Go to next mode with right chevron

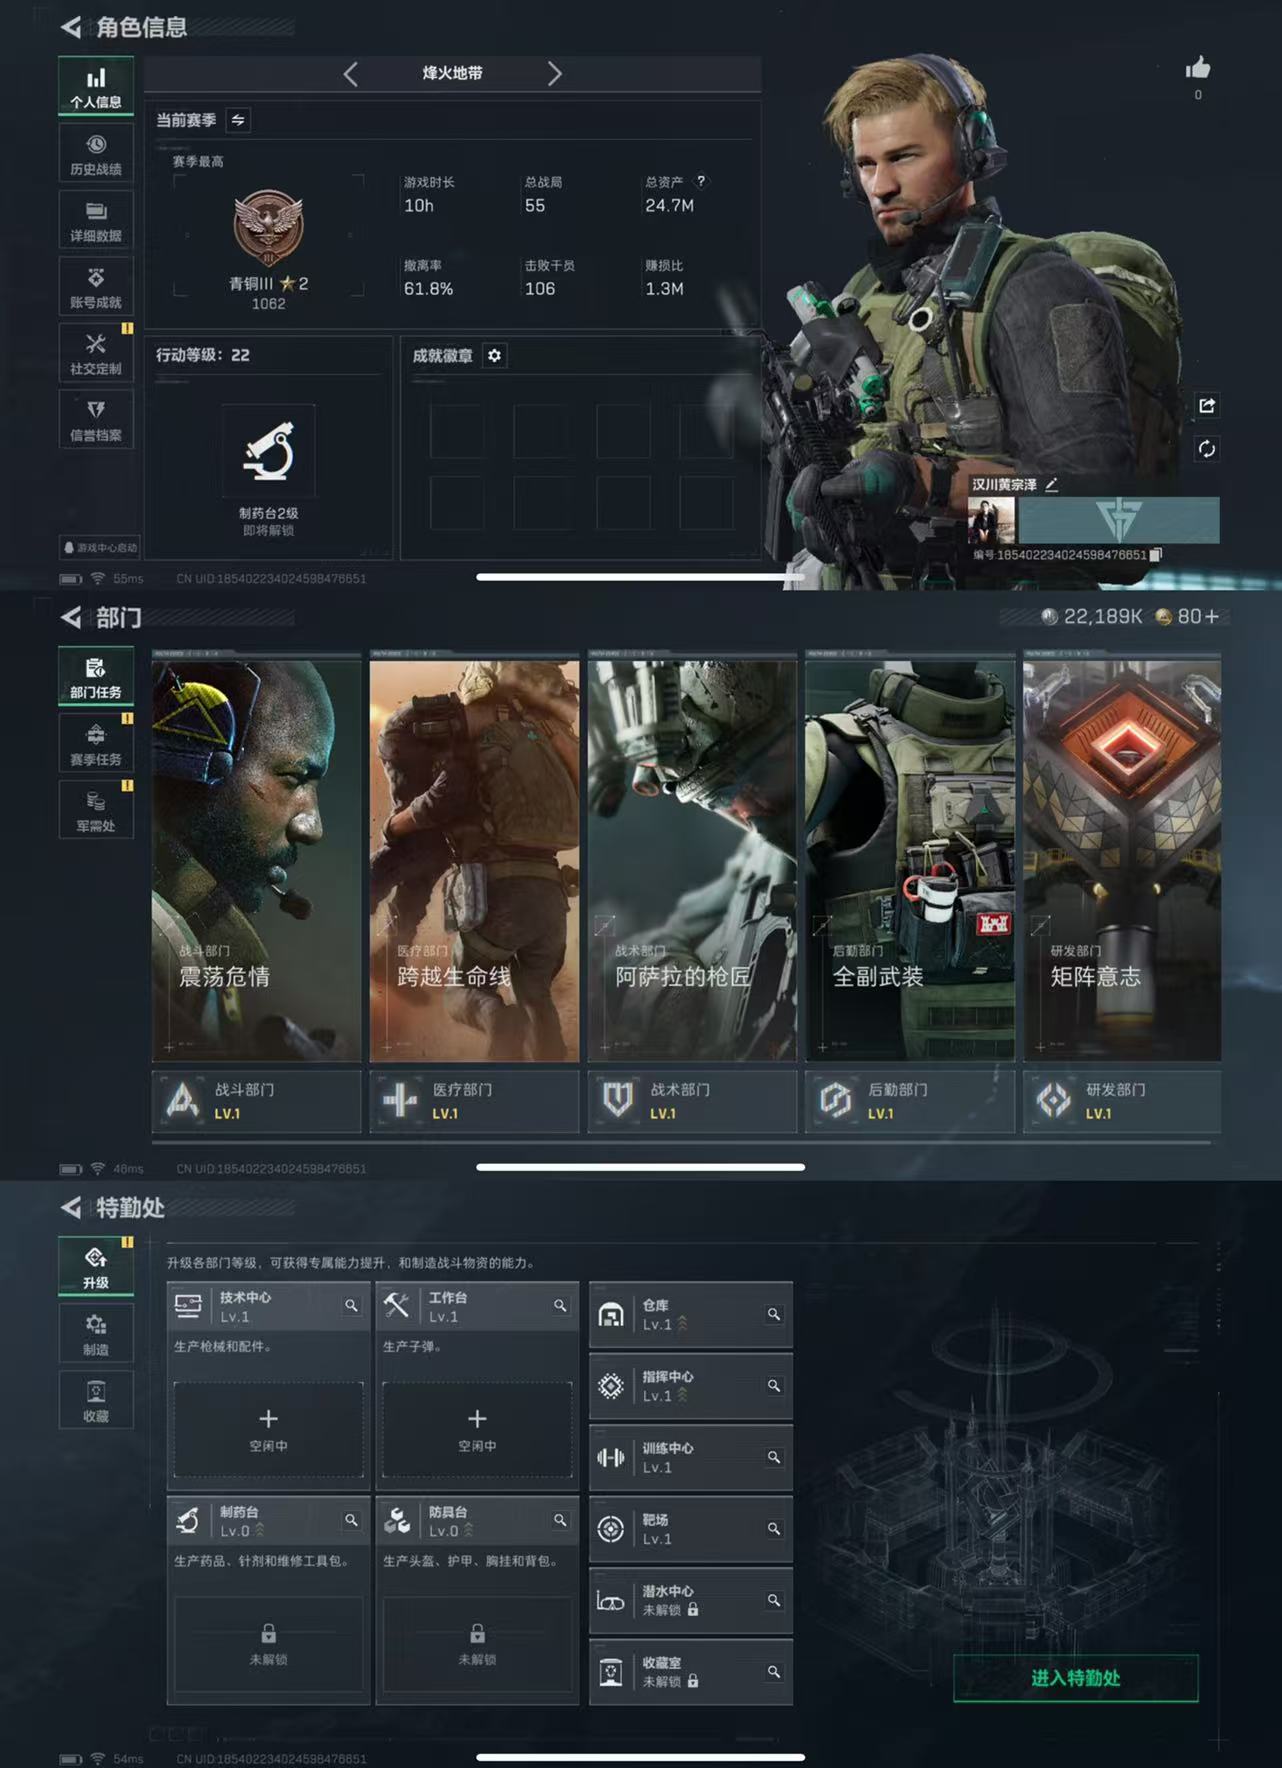pyautogui.click(x=555, y=73)
